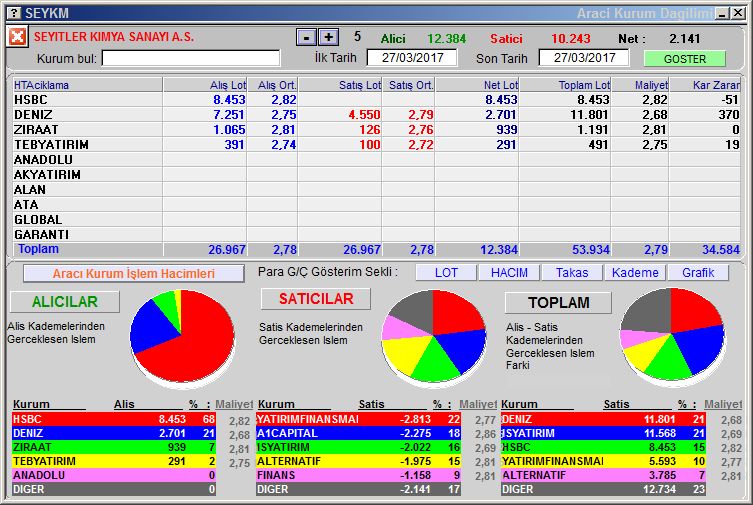Click blue DENIZ row in buyers list
The width and height of the screenshot is (753, 505).
click(x=114, y=433)
